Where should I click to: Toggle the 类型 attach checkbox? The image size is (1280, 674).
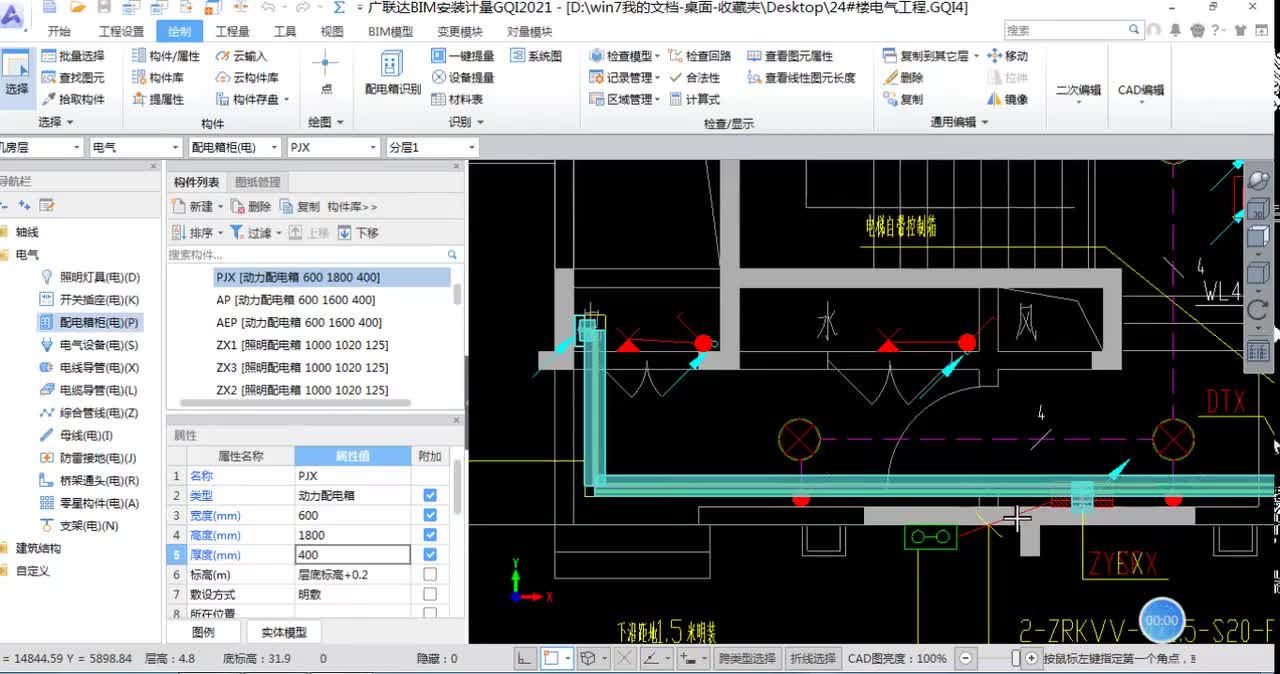(x=430, y=495)
